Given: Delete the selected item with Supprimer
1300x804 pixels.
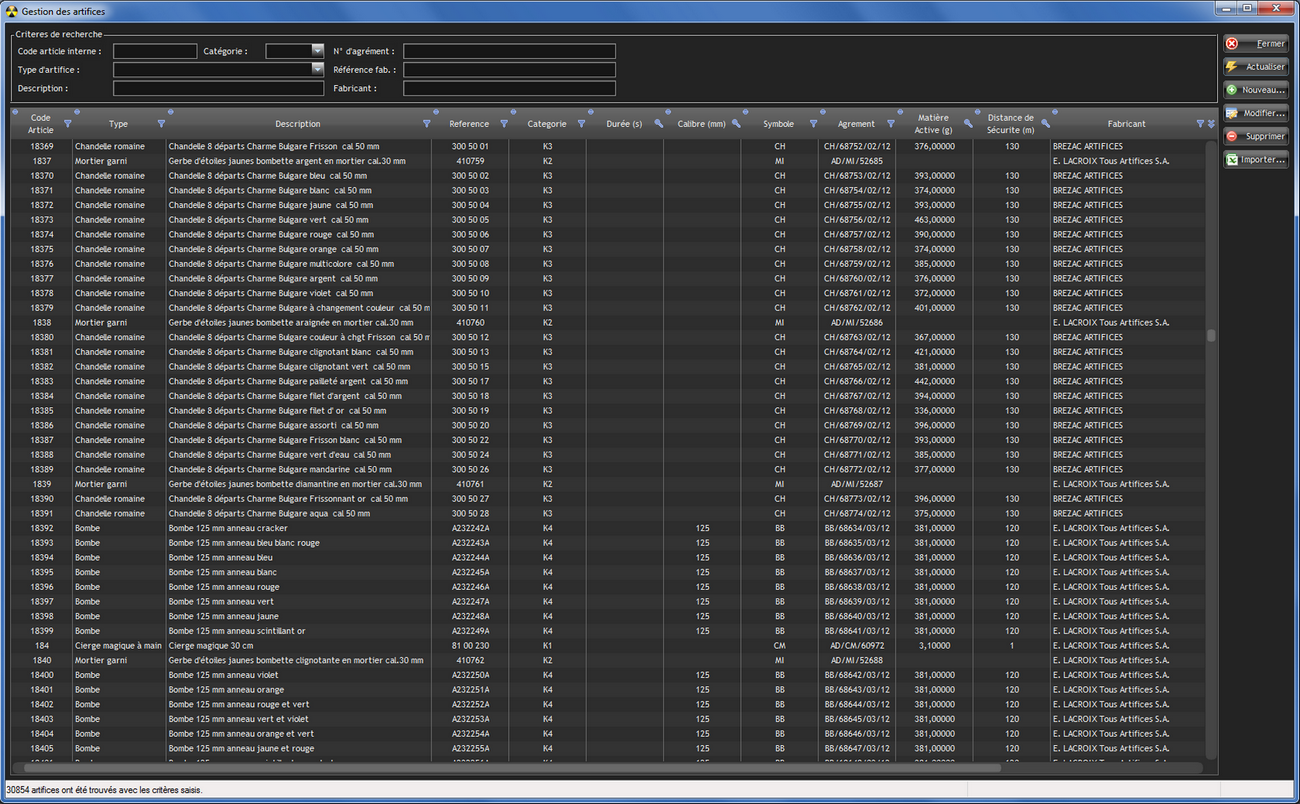Looking at the screenshot, I should 1256,136.
